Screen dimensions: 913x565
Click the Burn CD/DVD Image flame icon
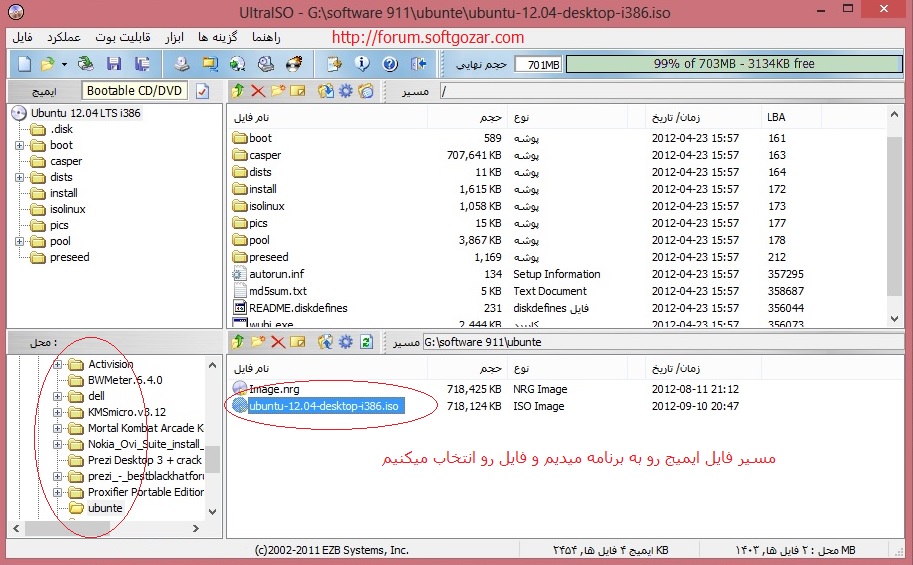(x=294, y=63)
